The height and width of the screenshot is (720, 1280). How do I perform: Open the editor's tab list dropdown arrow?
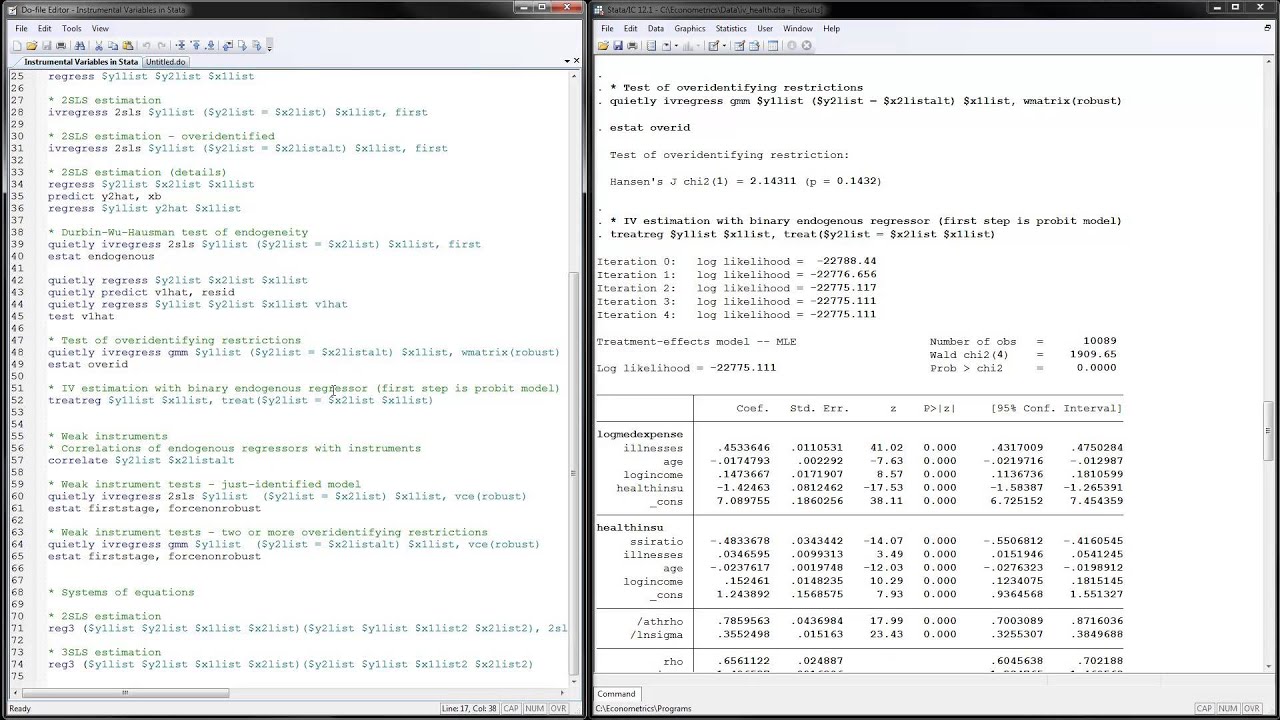pos(565,62)
